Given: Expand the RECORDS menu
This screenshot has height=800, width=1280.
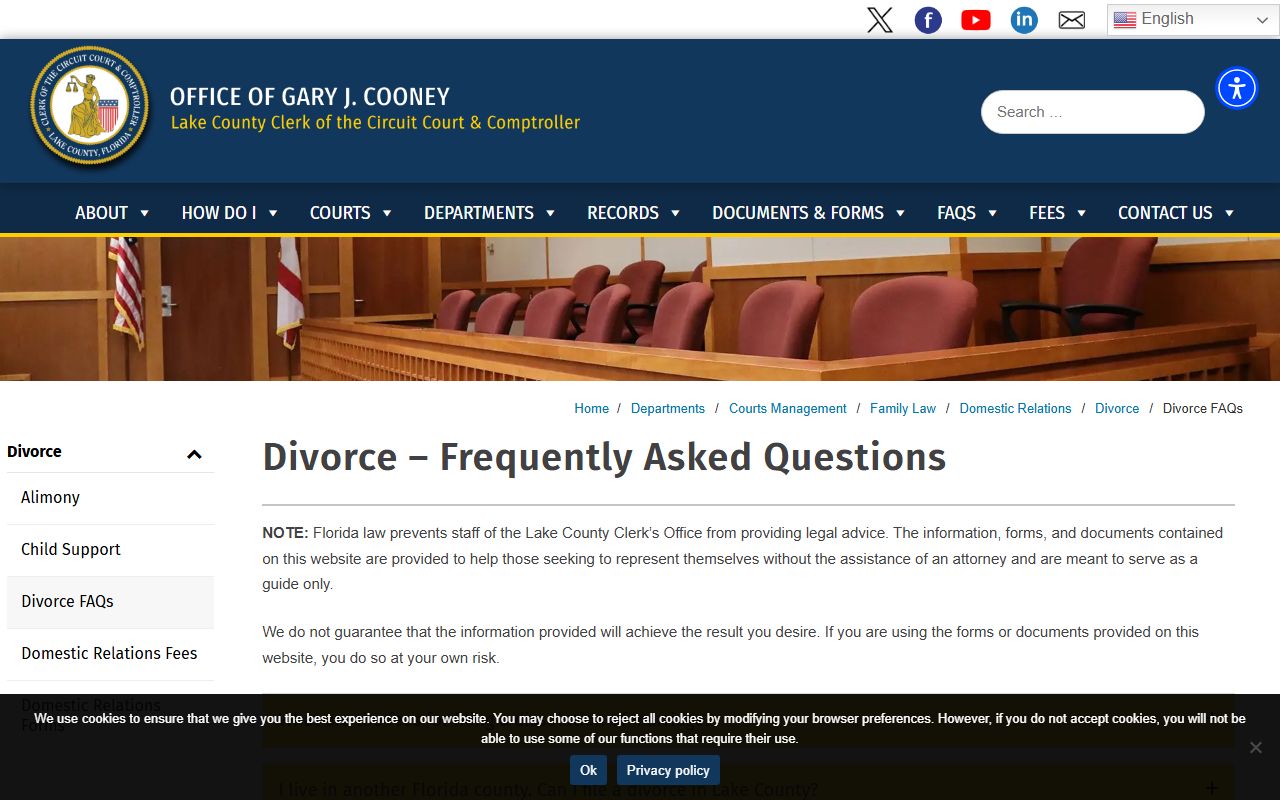Looking at the screenshot, I should [633, 212].
